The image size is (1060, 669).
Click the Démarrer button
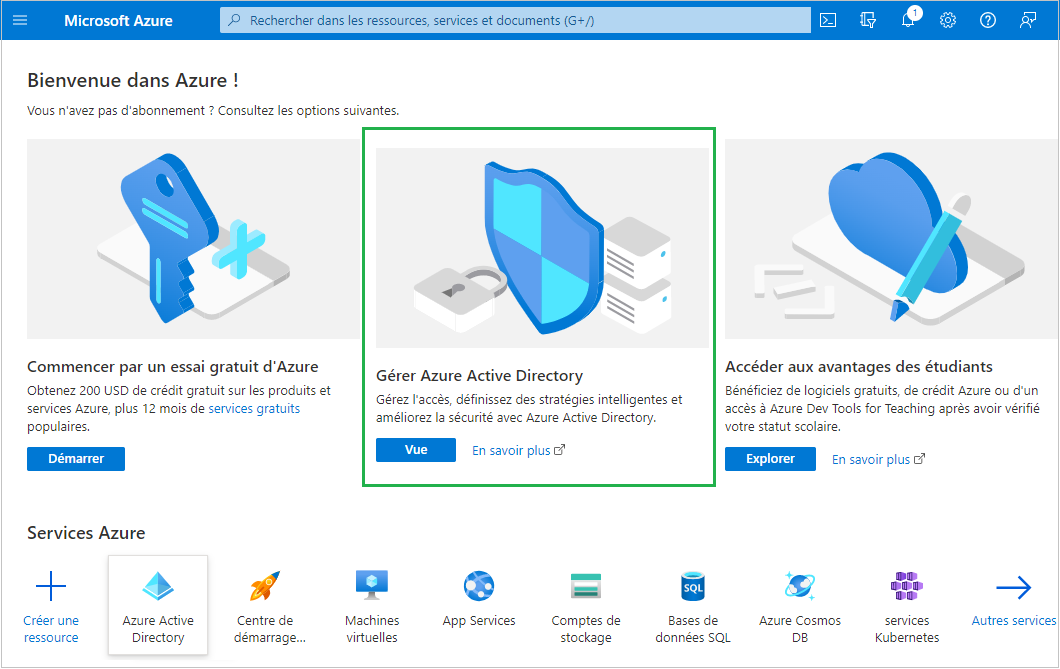pyautogui.click(x=76, y=458)
